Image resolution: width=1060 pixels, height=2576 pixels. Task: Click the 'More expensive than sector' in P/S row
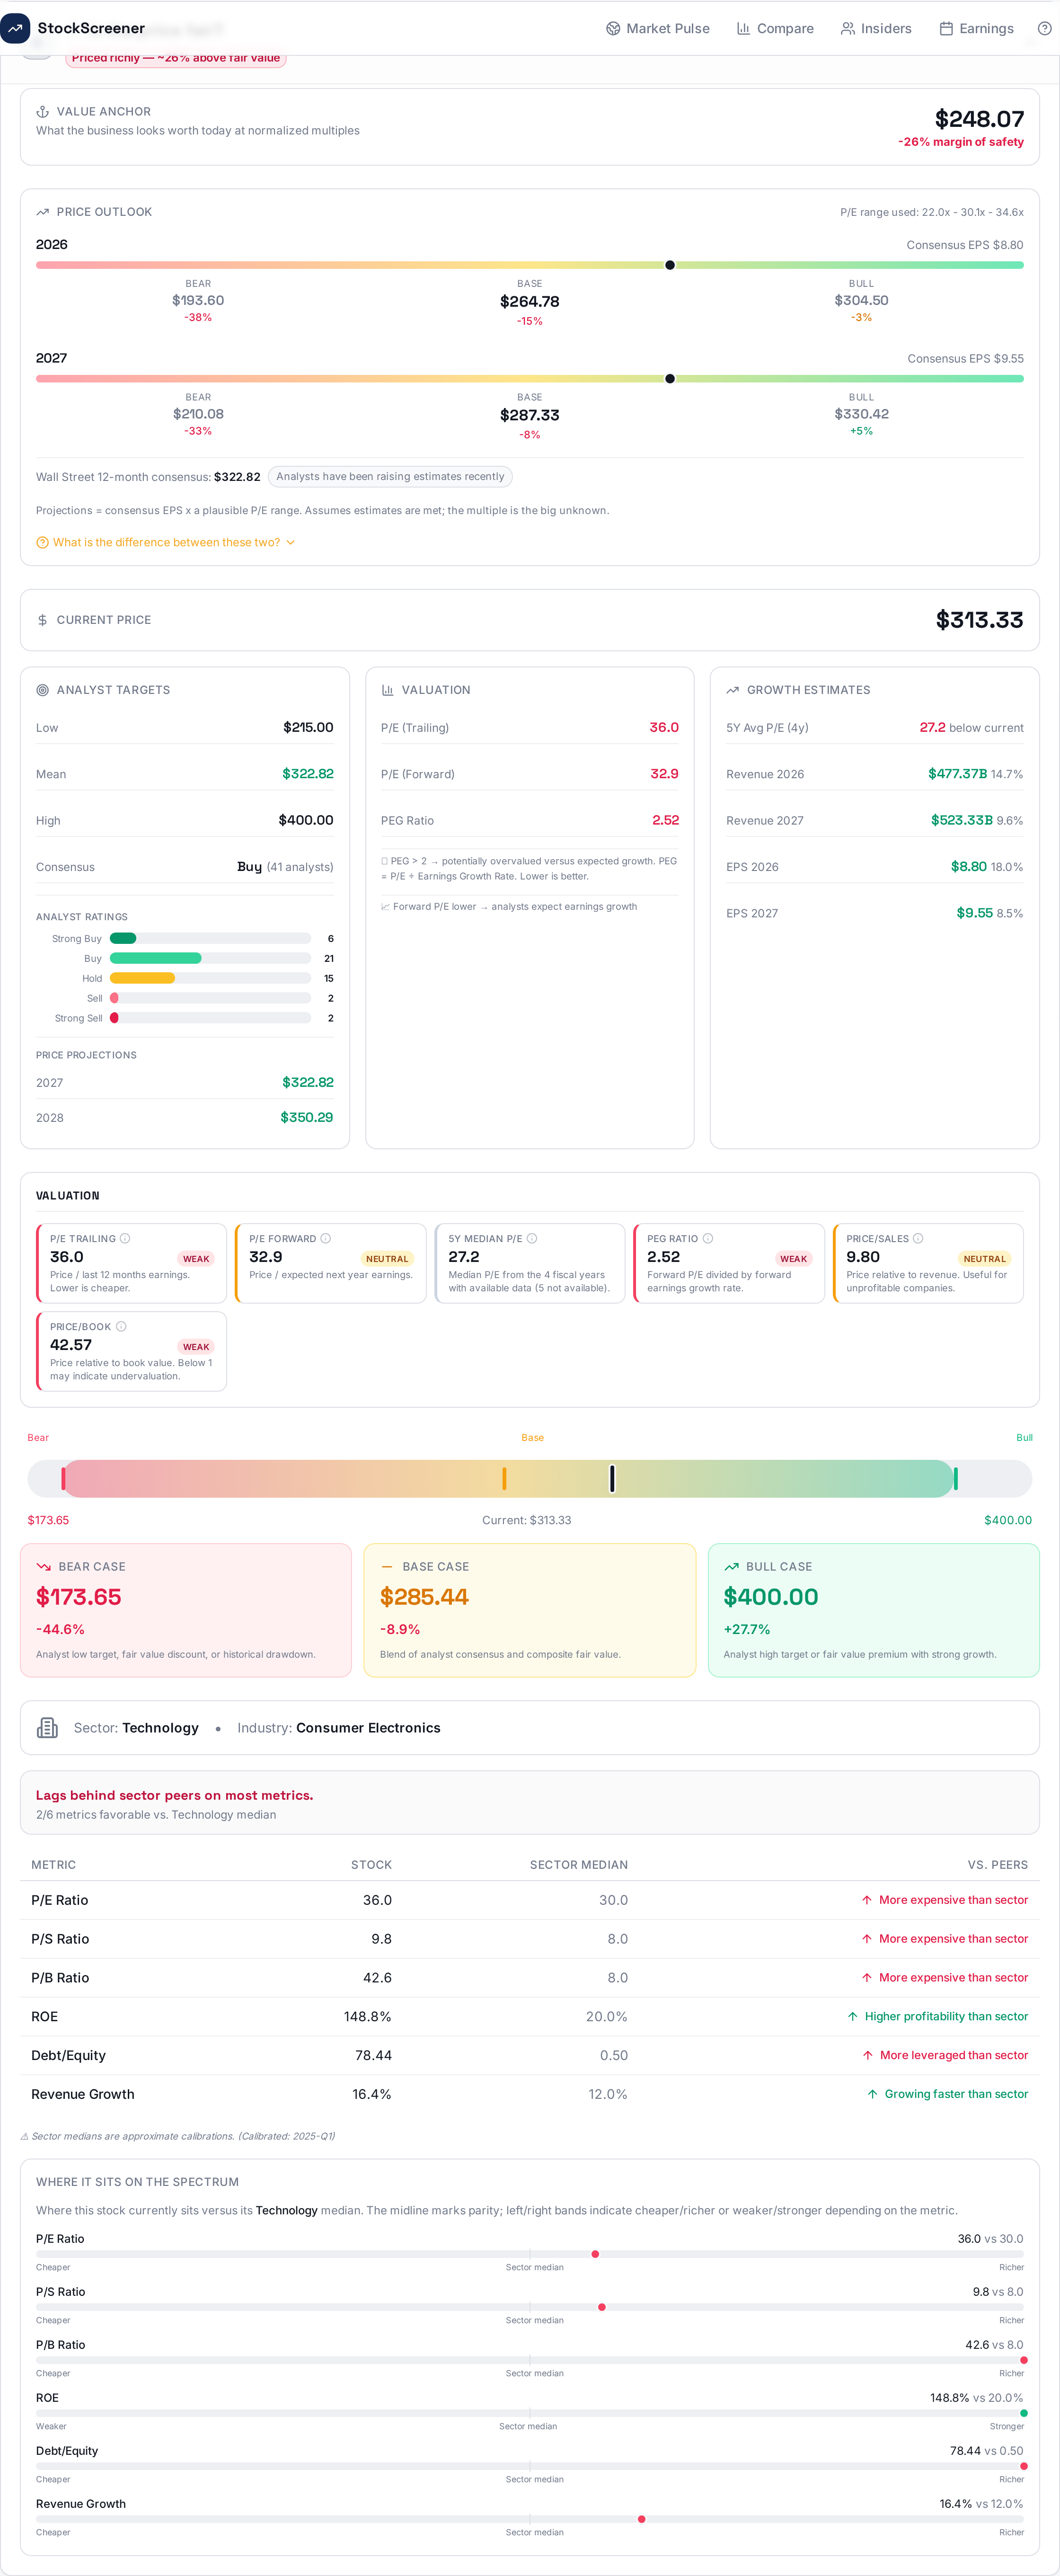point(953,1938)
